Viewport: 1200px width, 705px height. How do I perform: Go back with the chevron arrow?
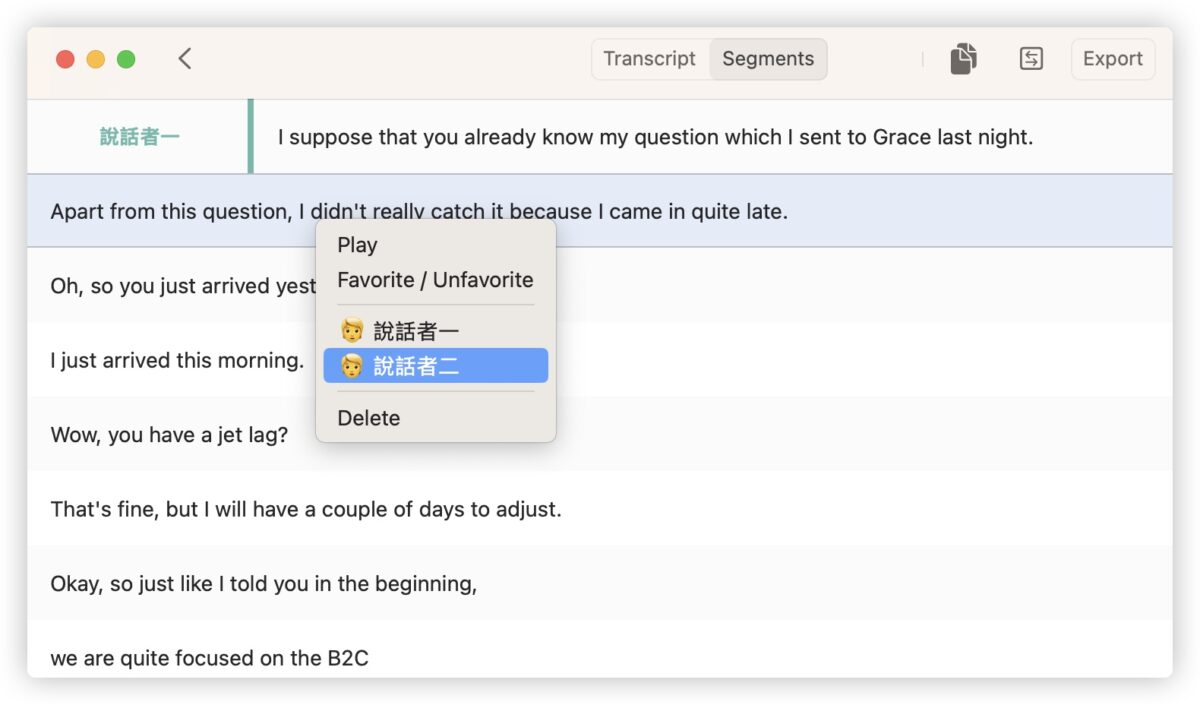click(185, 59)
